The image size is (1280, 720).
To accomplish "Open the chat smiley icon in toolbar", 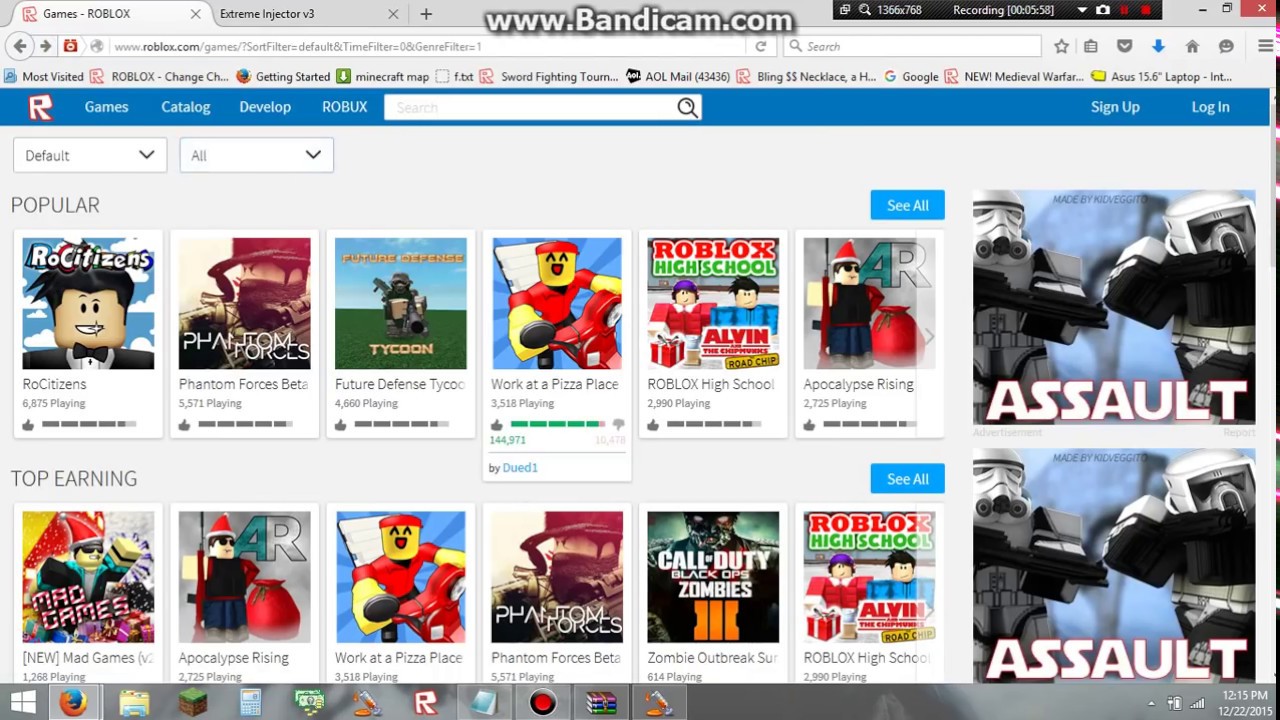I will click(1226, 46).
